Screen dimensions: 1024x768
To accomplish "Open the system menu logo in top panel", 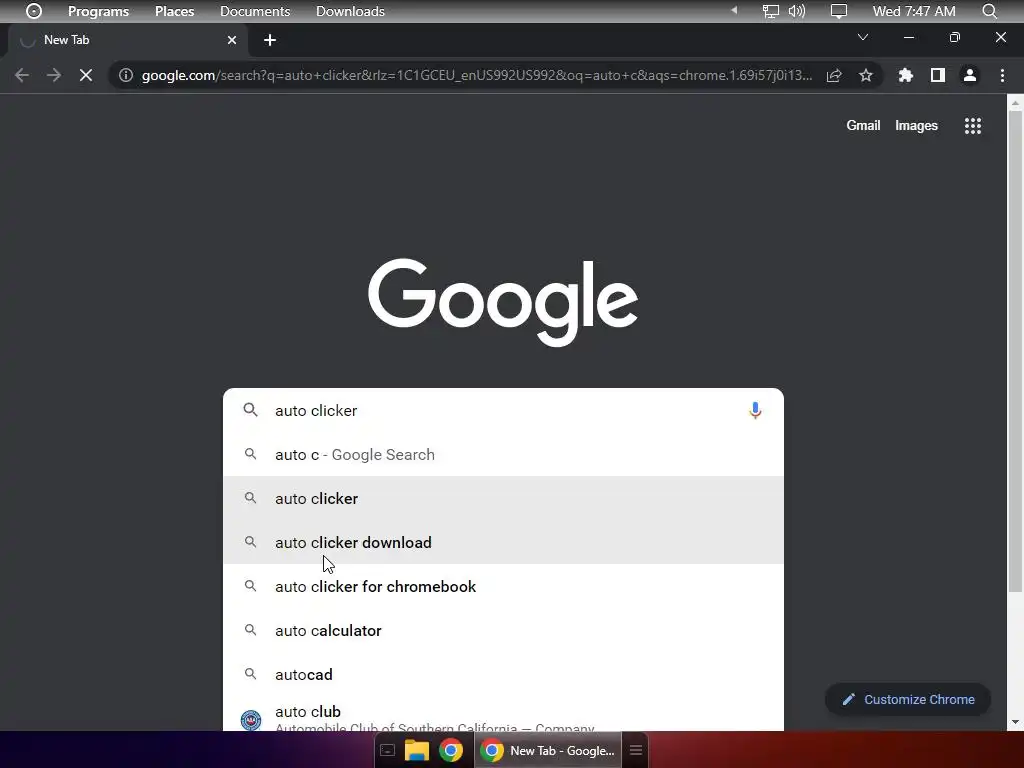I will pyautogui.click(x=34, y=11).
